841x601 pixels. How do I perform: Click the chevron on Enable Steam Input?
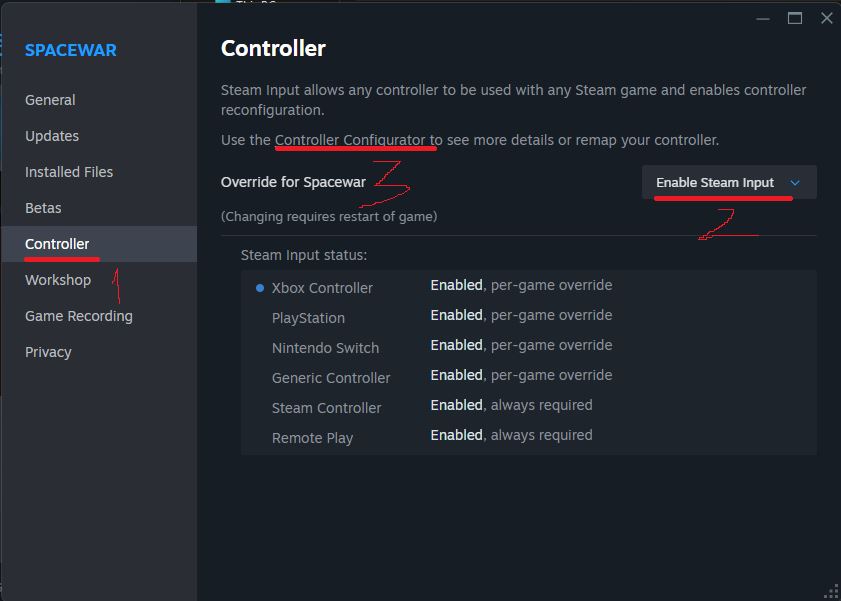coord(795,183)
